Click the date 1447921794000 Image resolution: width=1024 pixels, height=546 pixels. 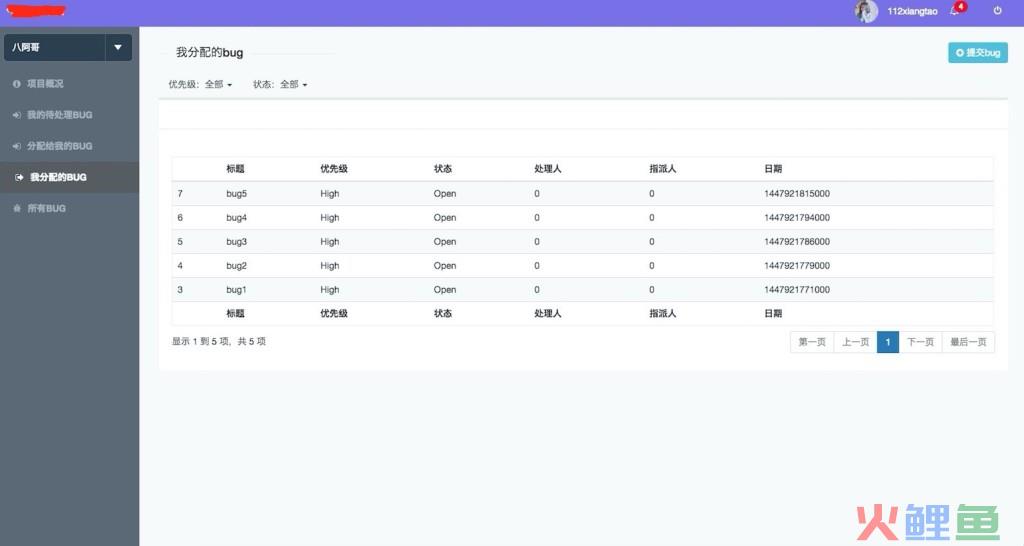tap(797, 217)
